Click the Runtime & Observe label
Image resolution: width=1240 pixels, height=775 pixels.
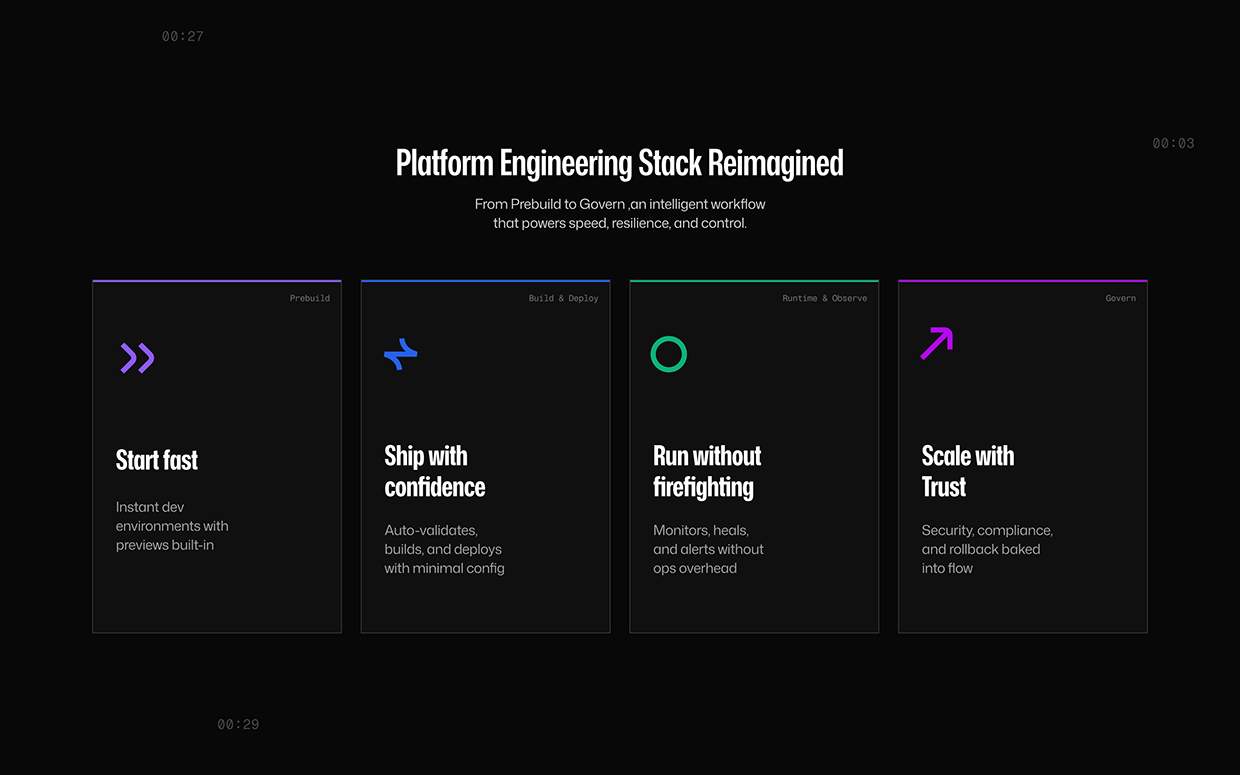(x=825, y=297)
